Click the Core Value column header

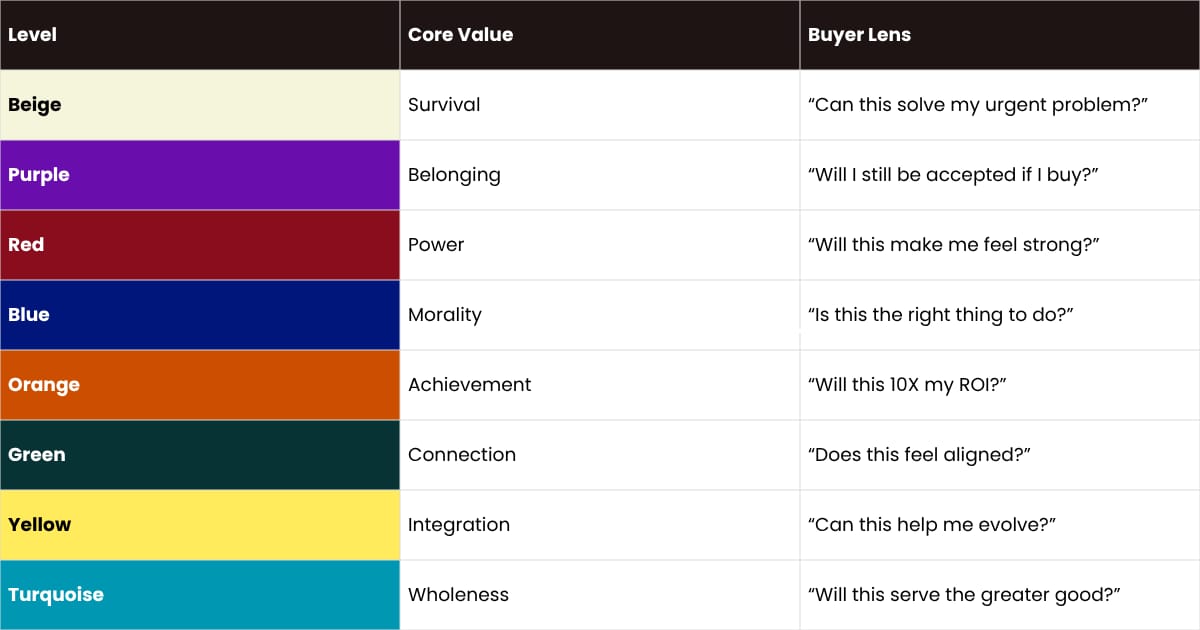tap(460, 35)
